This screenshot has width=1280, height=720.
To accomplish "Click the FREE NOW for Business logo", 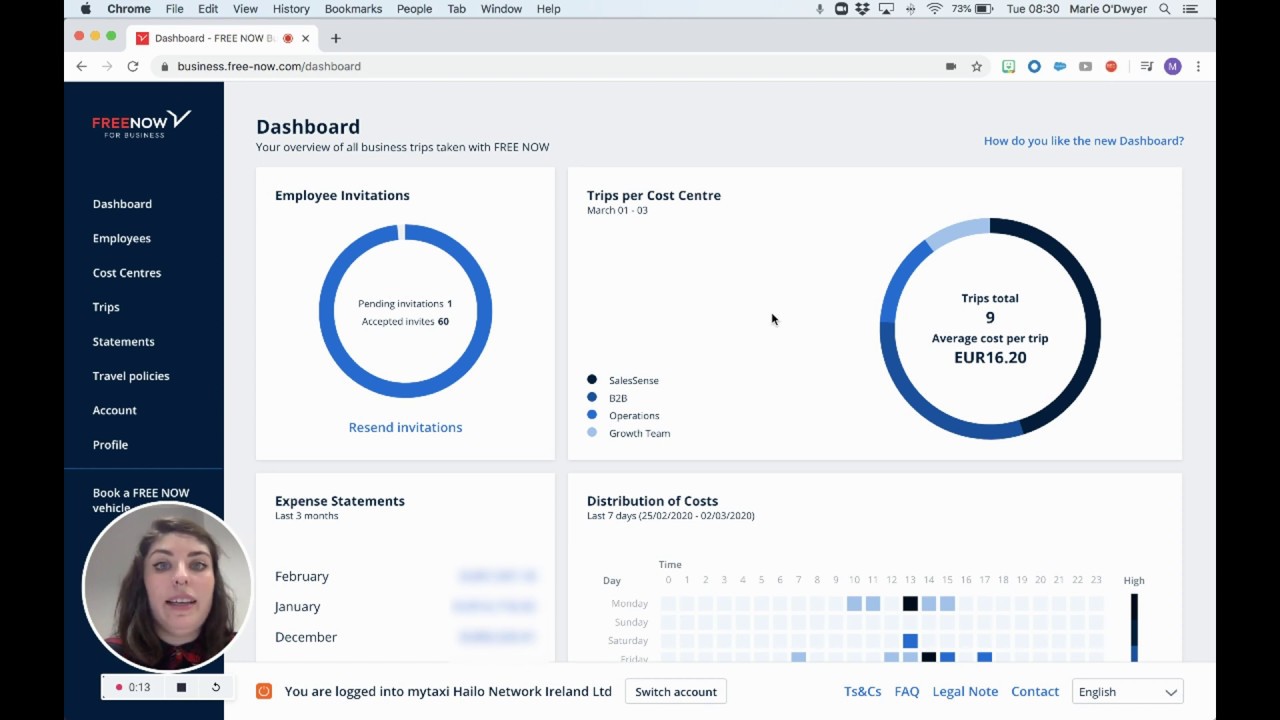I will [x=141, y=123].
